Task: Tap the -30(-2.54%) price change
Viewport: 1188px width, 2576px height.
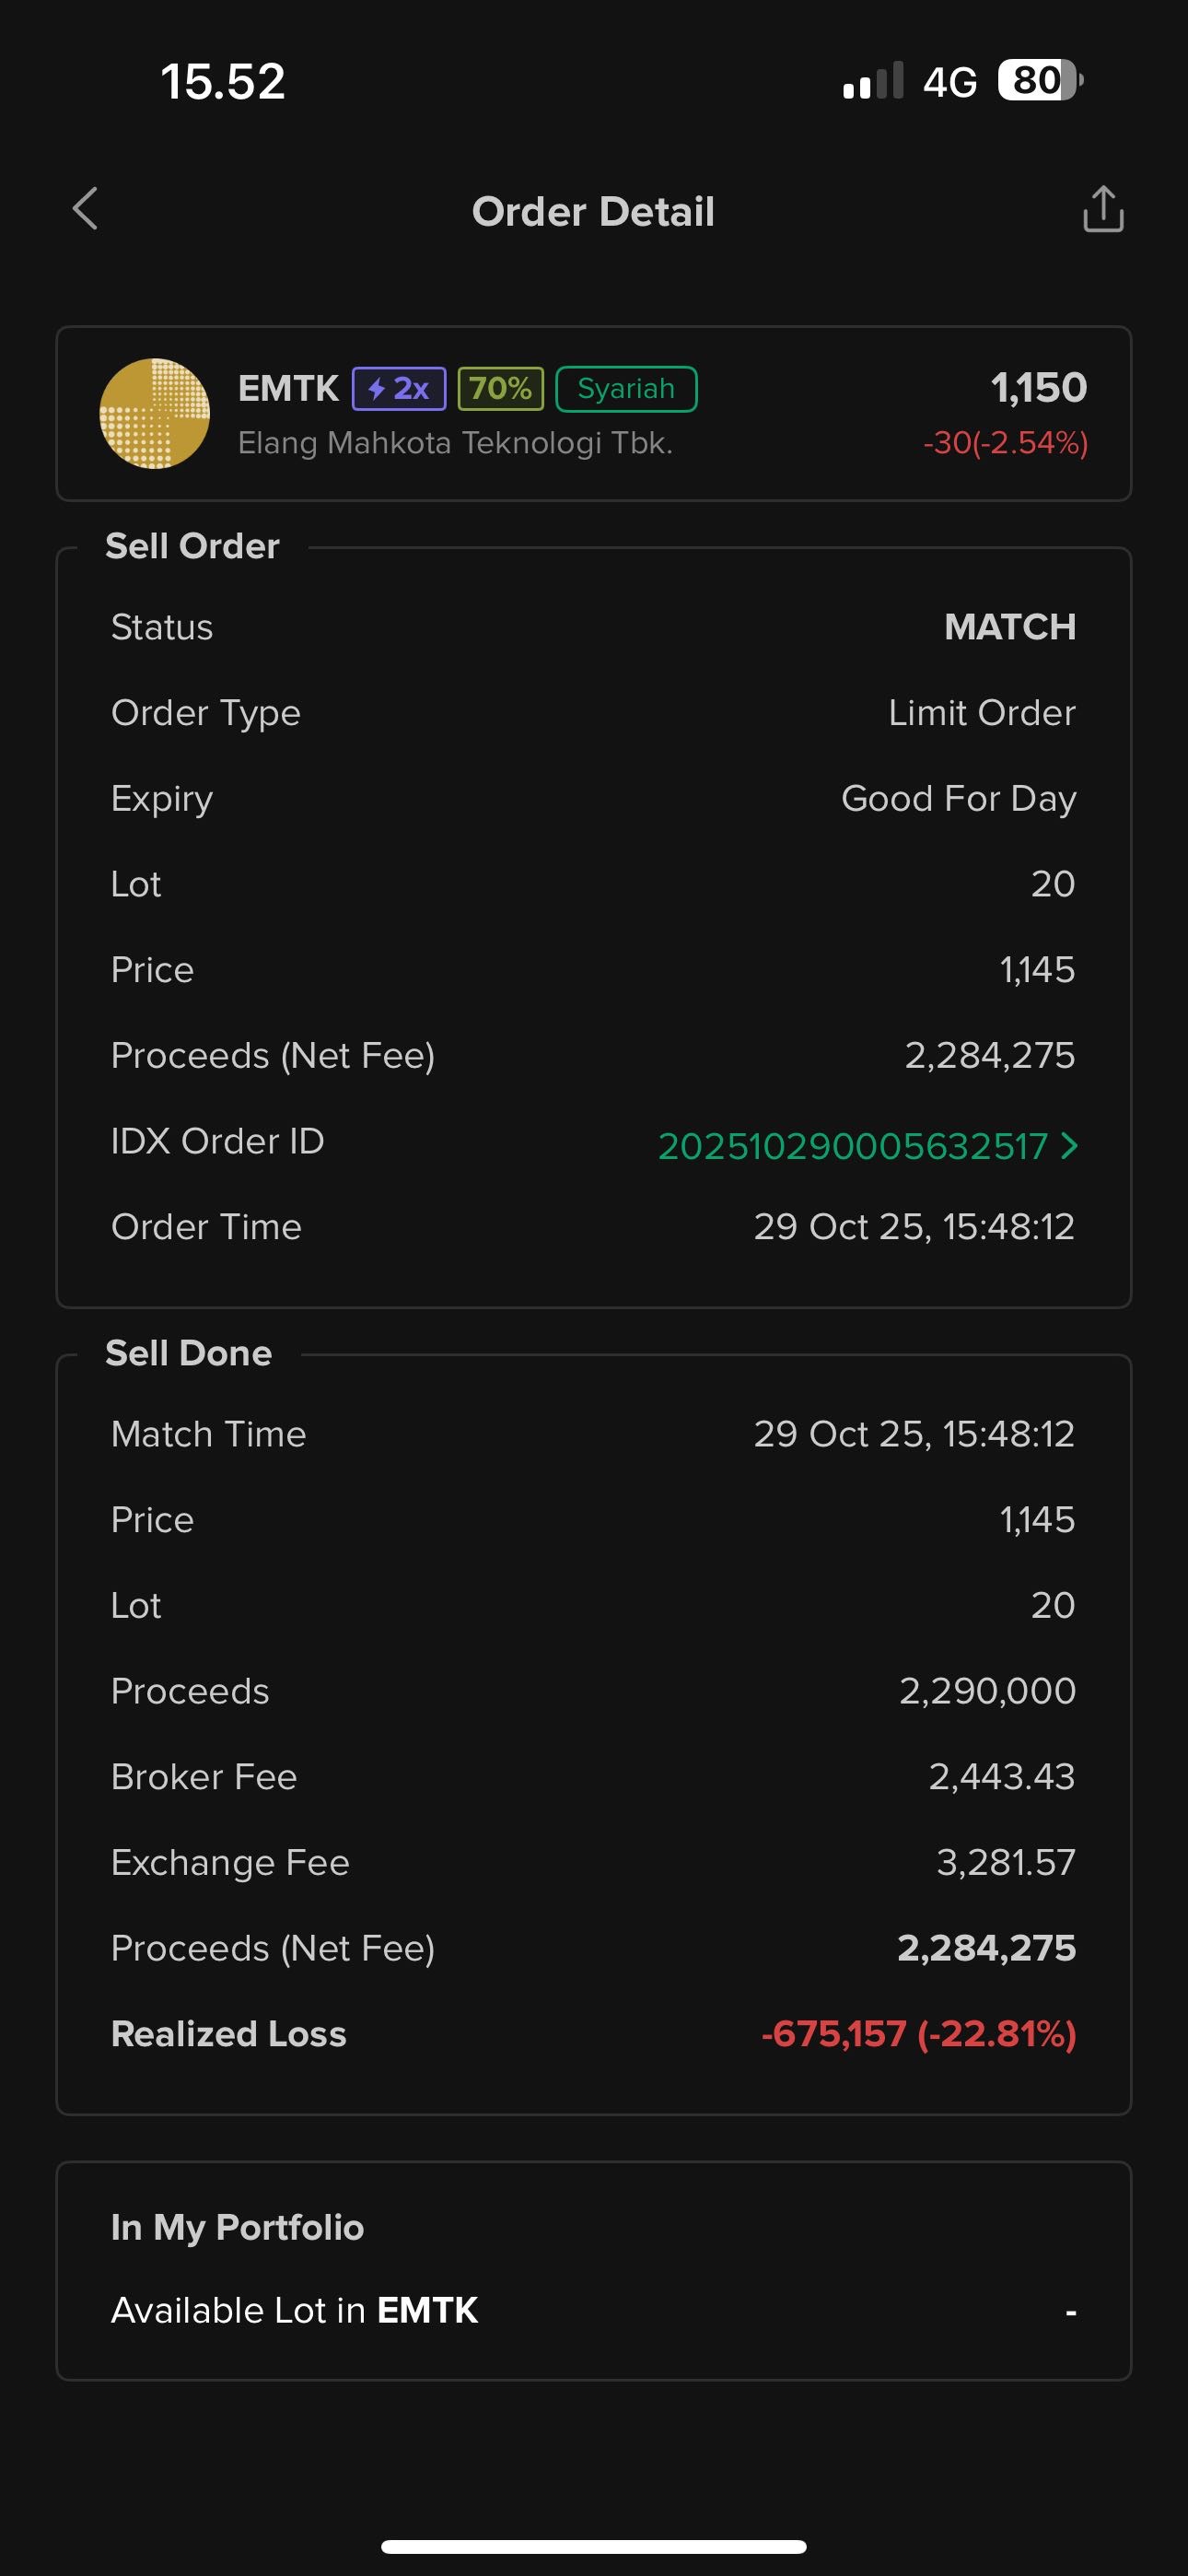Action: 1005,442
